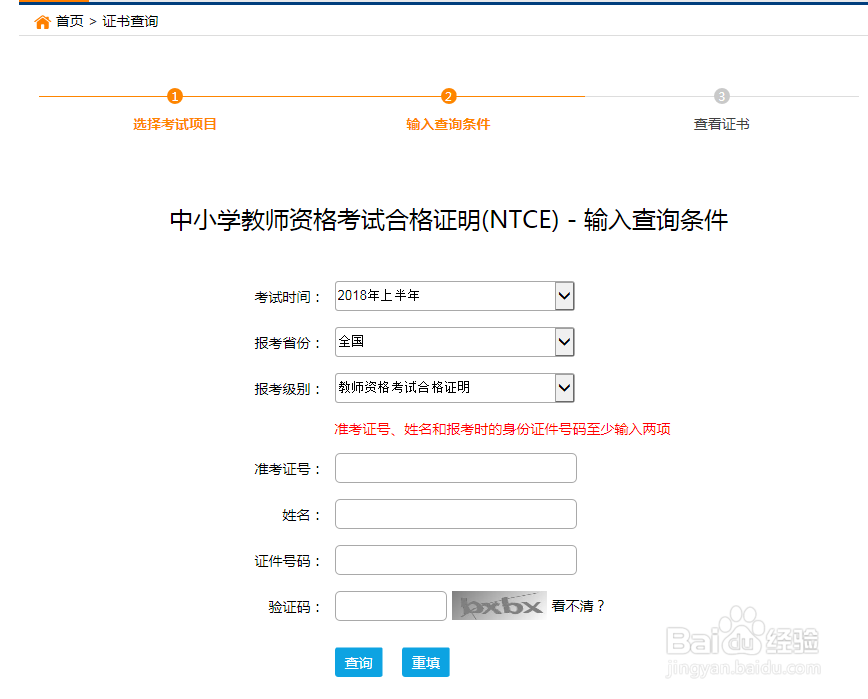Select the 首页 breadcrumb link

[x=69, y=20]
